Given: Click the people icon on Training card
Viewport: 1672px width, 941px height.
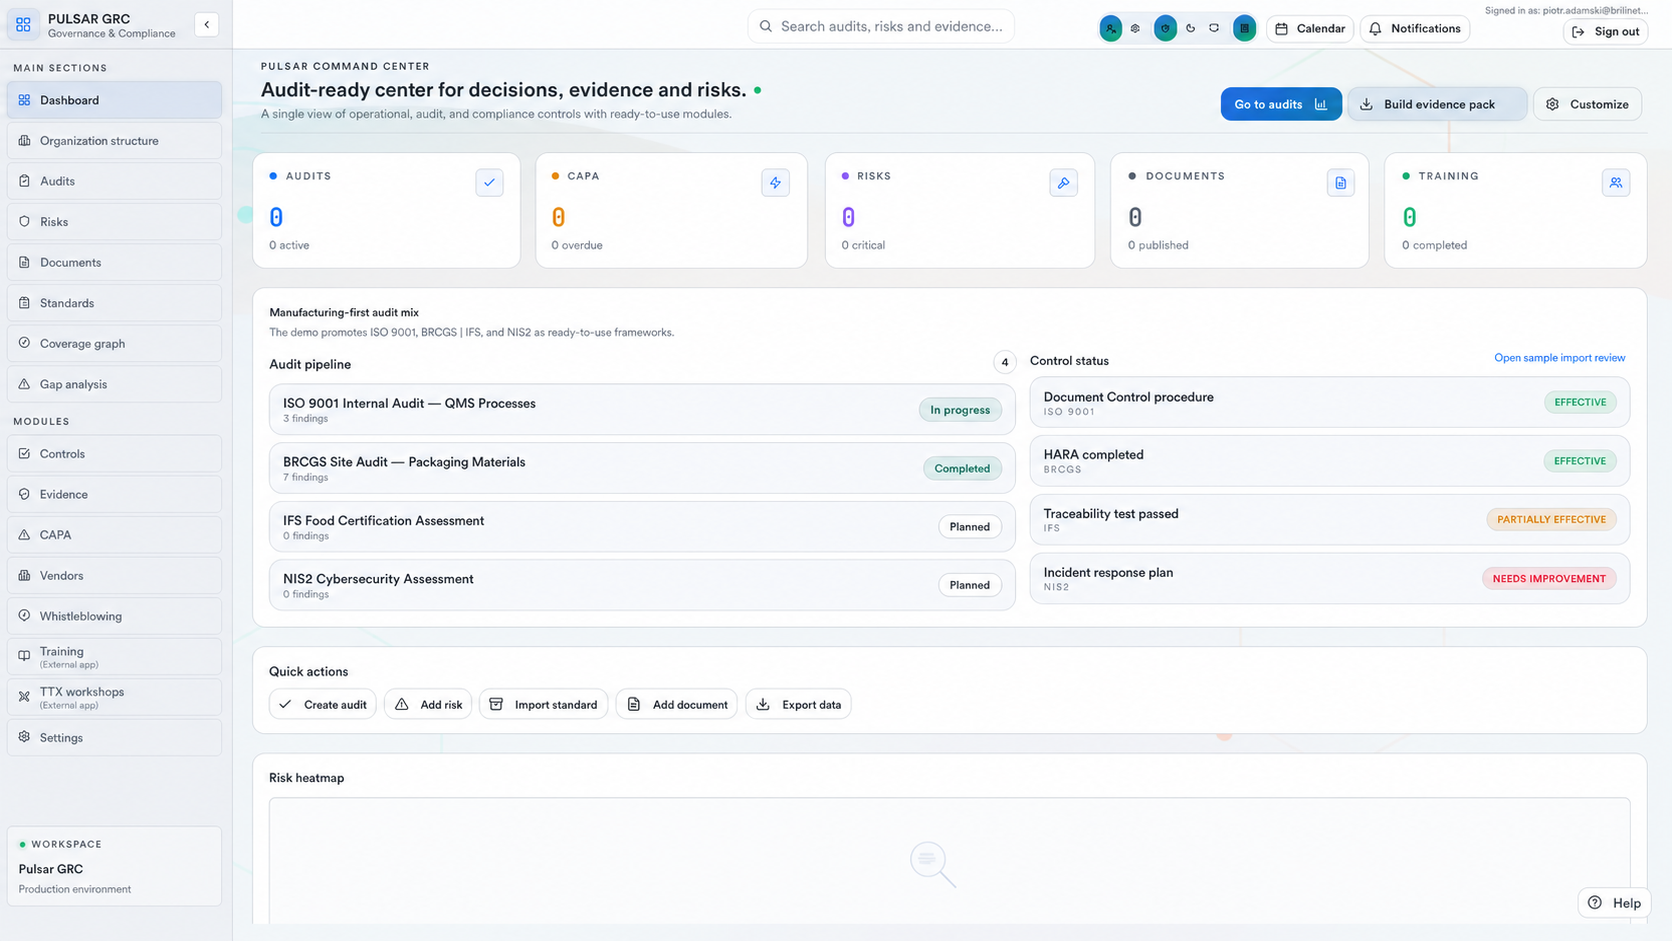Looking at the screenshot, I should pos(1616,182).
